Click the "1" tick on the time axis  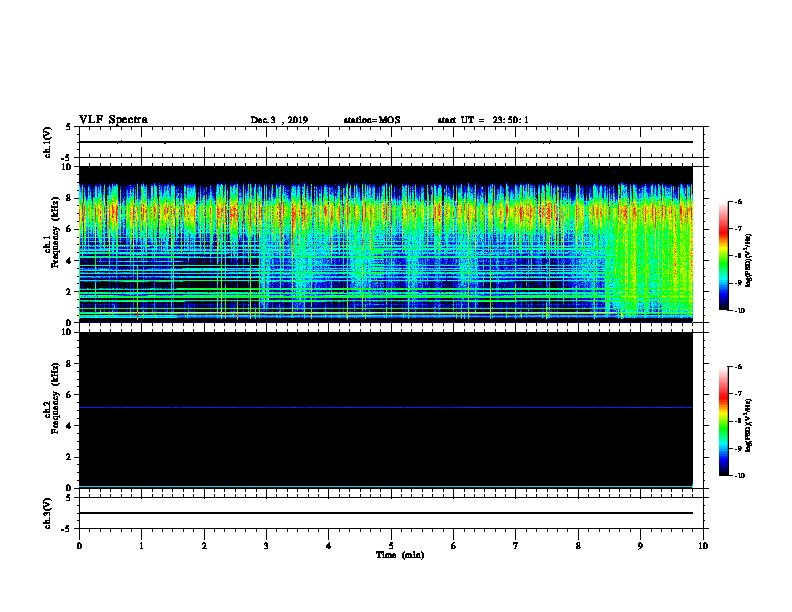[x=141, y=546]
